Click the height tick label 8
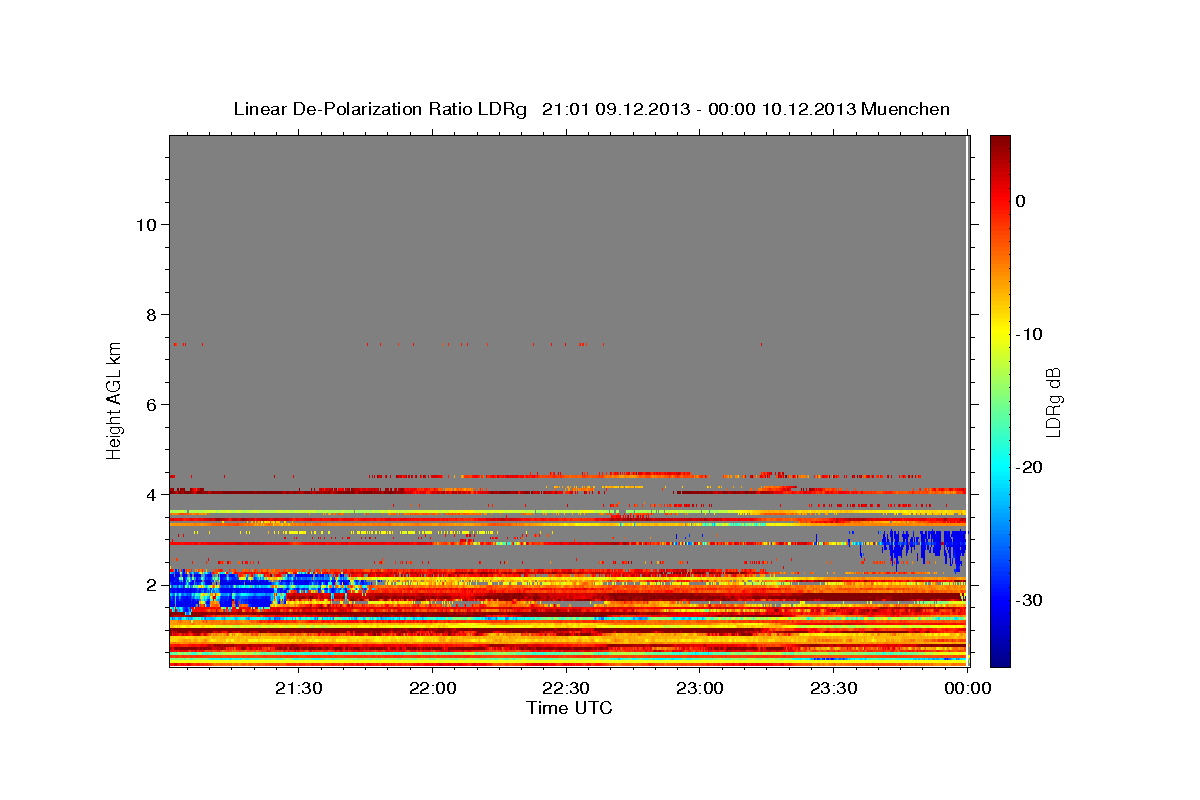The height and width of the screenshot is (800, 1200). 151,314
